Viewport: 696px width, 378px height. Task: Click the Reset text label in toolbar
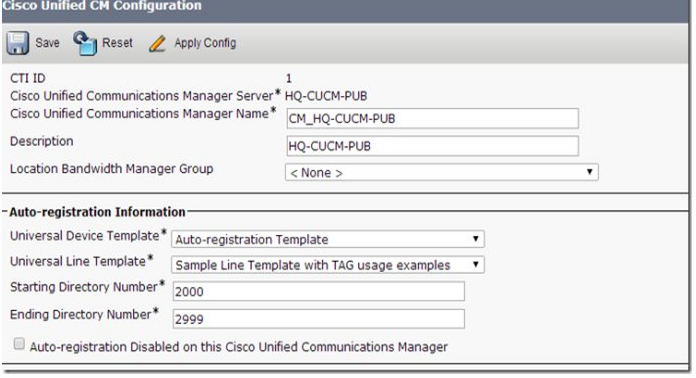(x=117, y=43)
